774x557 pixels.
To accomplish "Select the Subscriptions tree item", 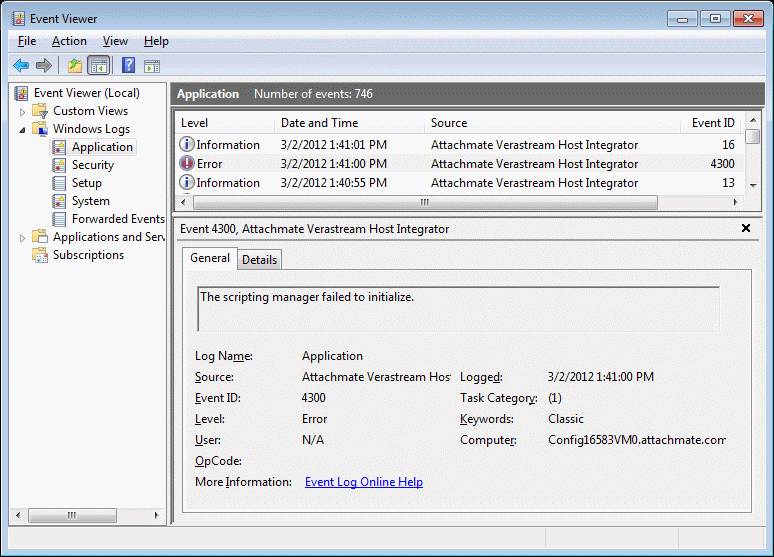I will pos(88,255).
